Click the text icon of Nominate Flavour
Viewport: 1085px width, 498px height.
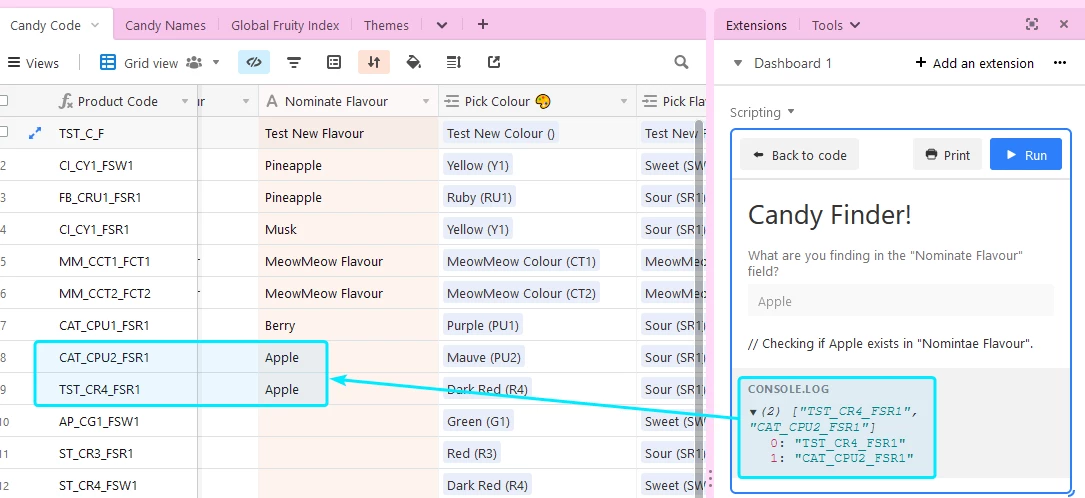click(x=272, y=102)
